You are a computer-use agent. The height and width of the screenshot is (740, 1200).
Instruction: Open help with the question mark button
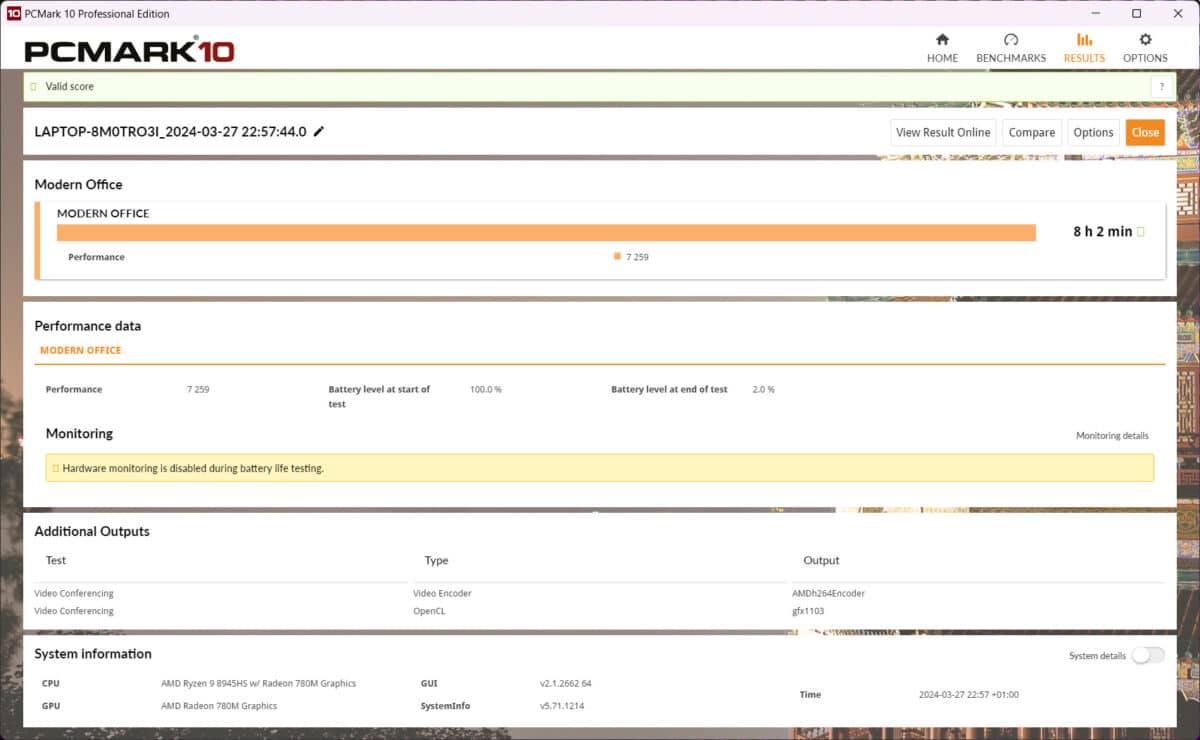click(1162, 87)
